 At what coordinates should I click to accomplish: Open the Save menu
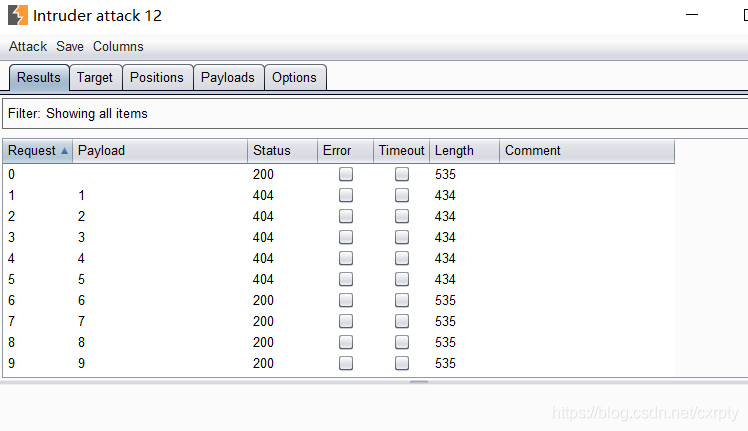click(x=70, y=46)
